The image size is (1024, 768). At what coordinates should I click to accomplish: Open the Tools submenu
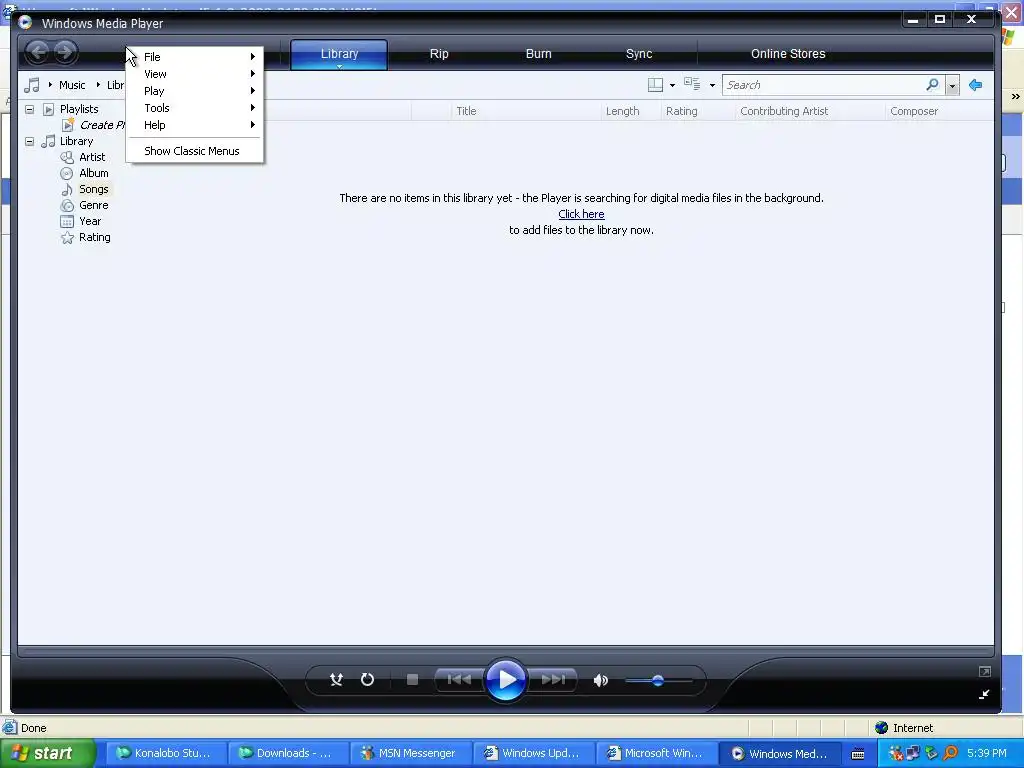pos(195,108)
